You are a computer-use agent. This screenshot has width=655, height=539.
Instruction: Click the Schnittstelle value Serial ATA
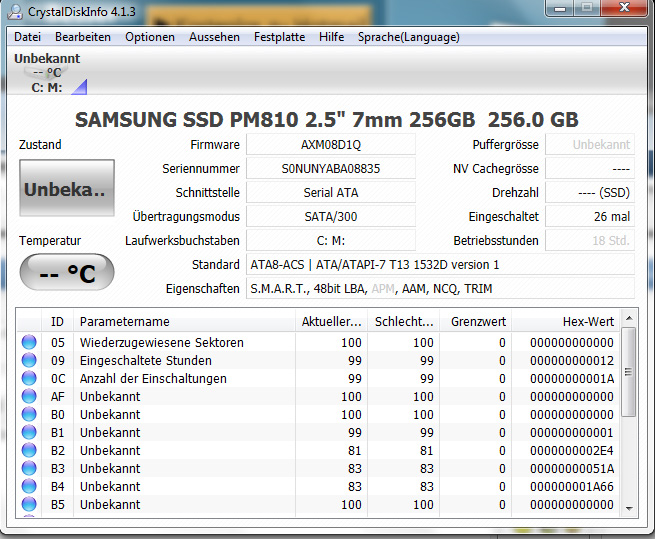click(331, 193)
